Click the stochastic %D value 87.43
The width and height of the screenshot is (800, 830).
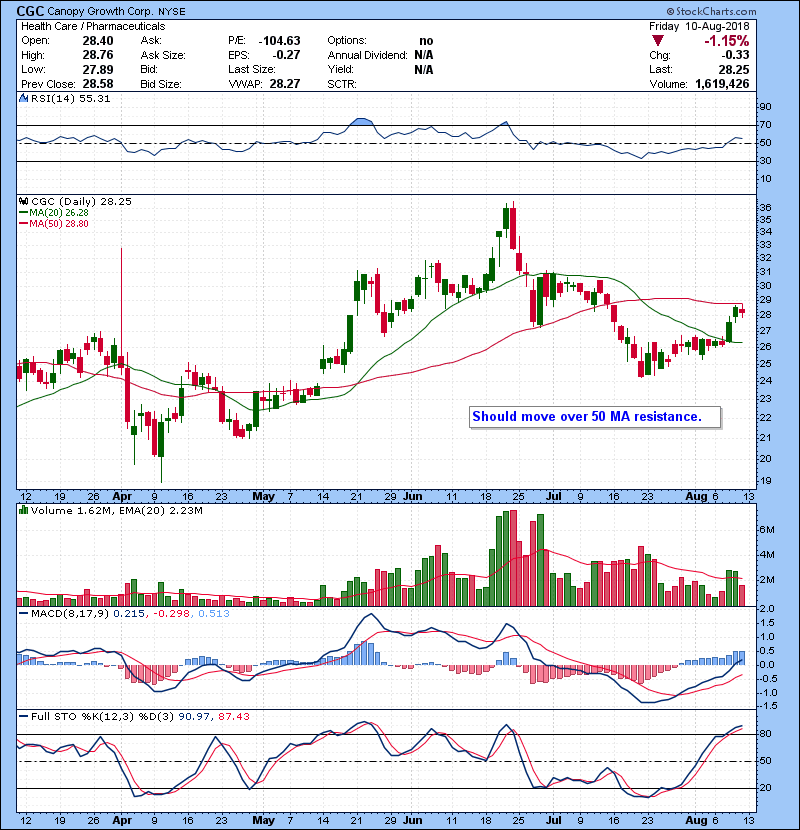pyautogui.click(x=233, y=716)
